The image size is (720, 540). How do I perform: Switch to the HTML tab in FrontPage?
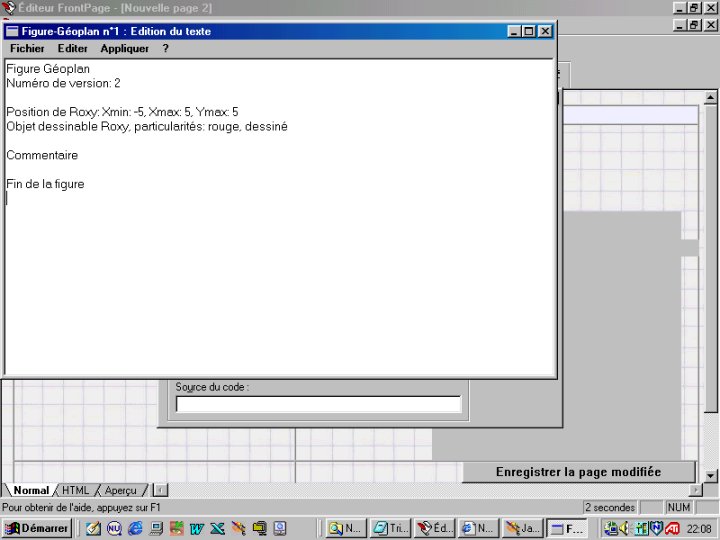pos(75,490)
